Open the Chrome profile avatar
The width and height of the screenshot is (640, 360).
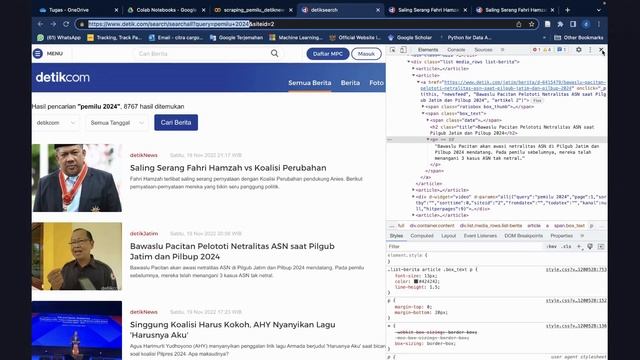pos(586,24)
